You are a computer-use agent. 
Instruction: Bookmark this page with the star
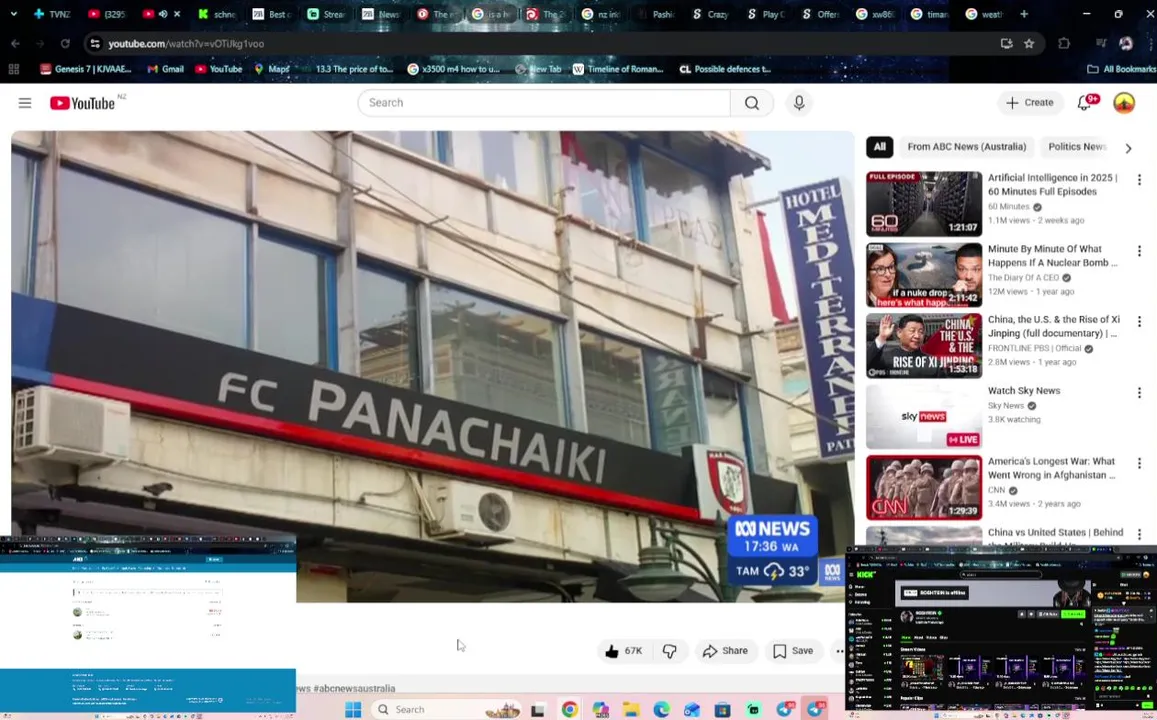(1029, 44)
